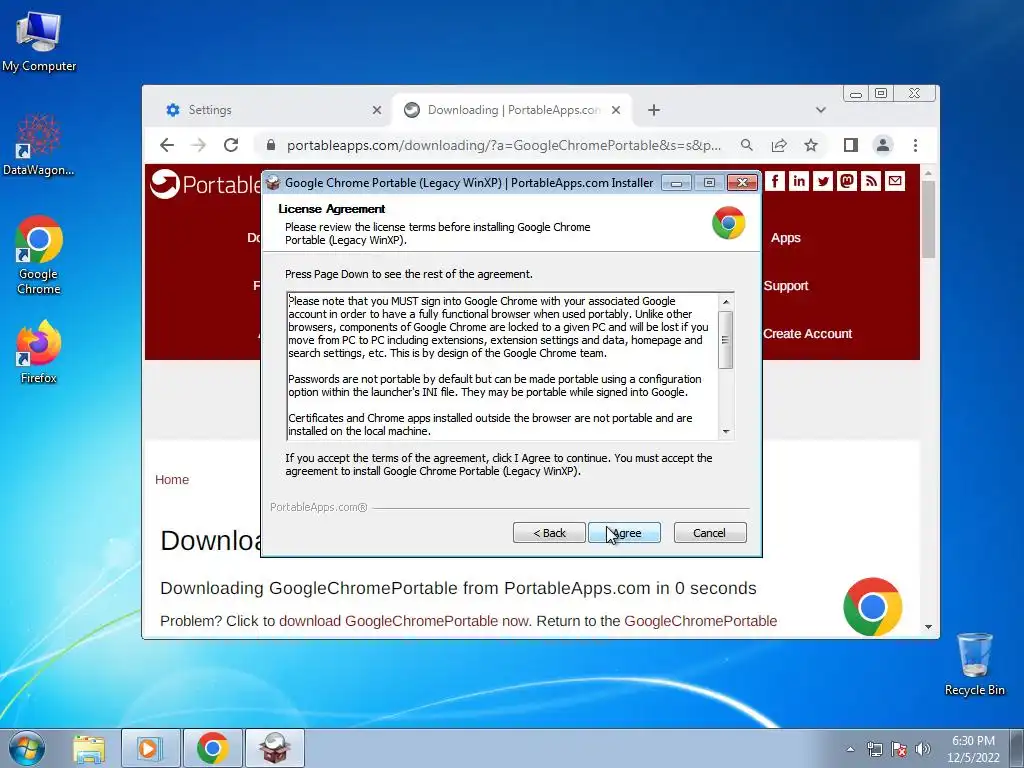Click the RSS feed icon
The height and width of the screenshot is (768, 1024).
click(871, 181)
